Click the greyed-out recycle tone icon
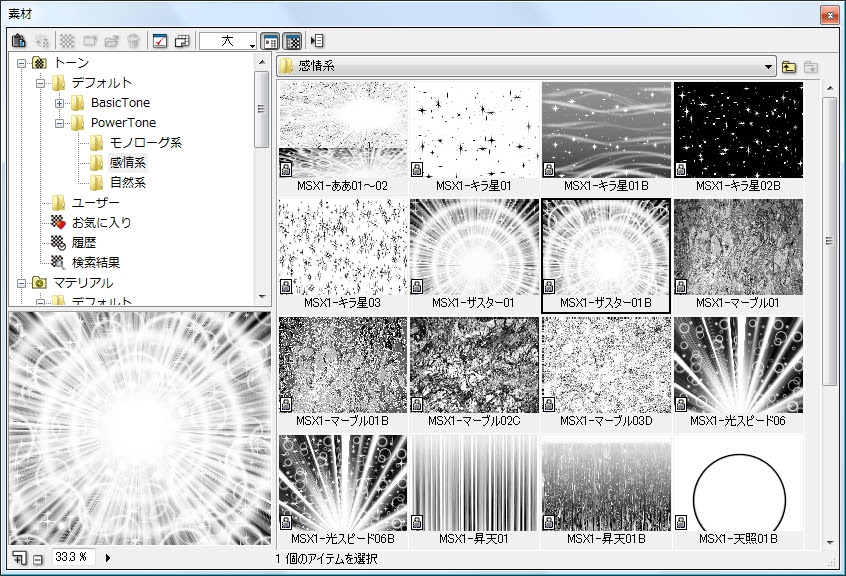Screen dimensions: 846x576 (42, 41)
